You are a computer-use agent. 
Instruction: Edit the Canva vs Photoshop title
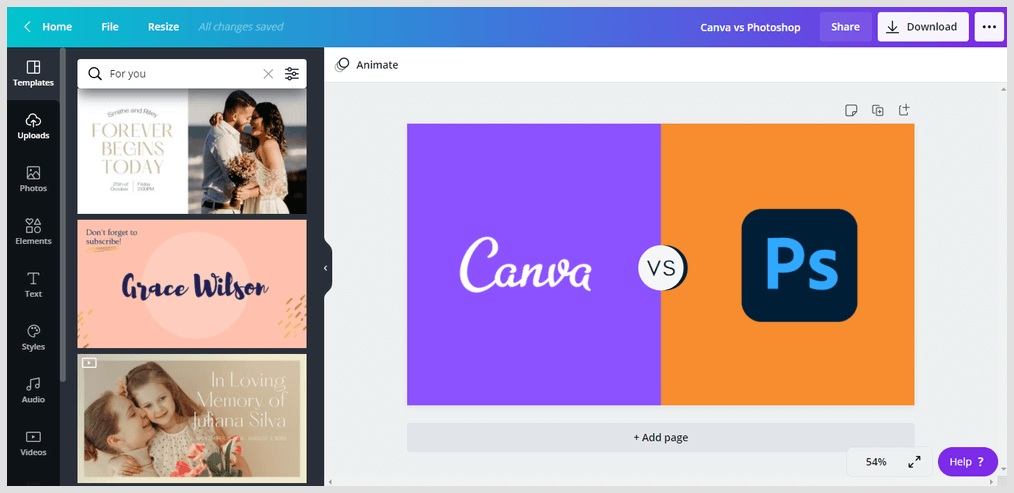(750, 27)
